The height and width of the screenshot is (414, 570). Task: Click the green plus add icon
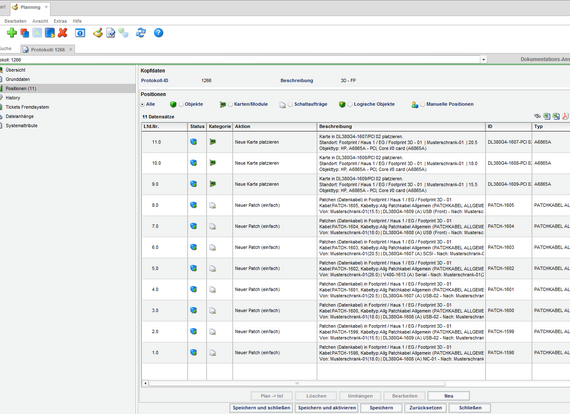click(12, 33)
